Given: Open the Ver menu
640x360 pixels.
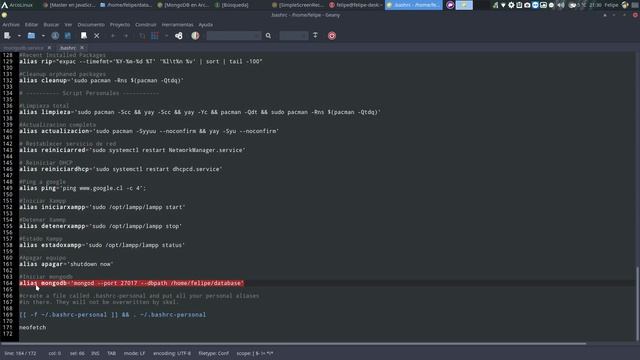Looking at the screenshot, I should click(x=68, y=24).
